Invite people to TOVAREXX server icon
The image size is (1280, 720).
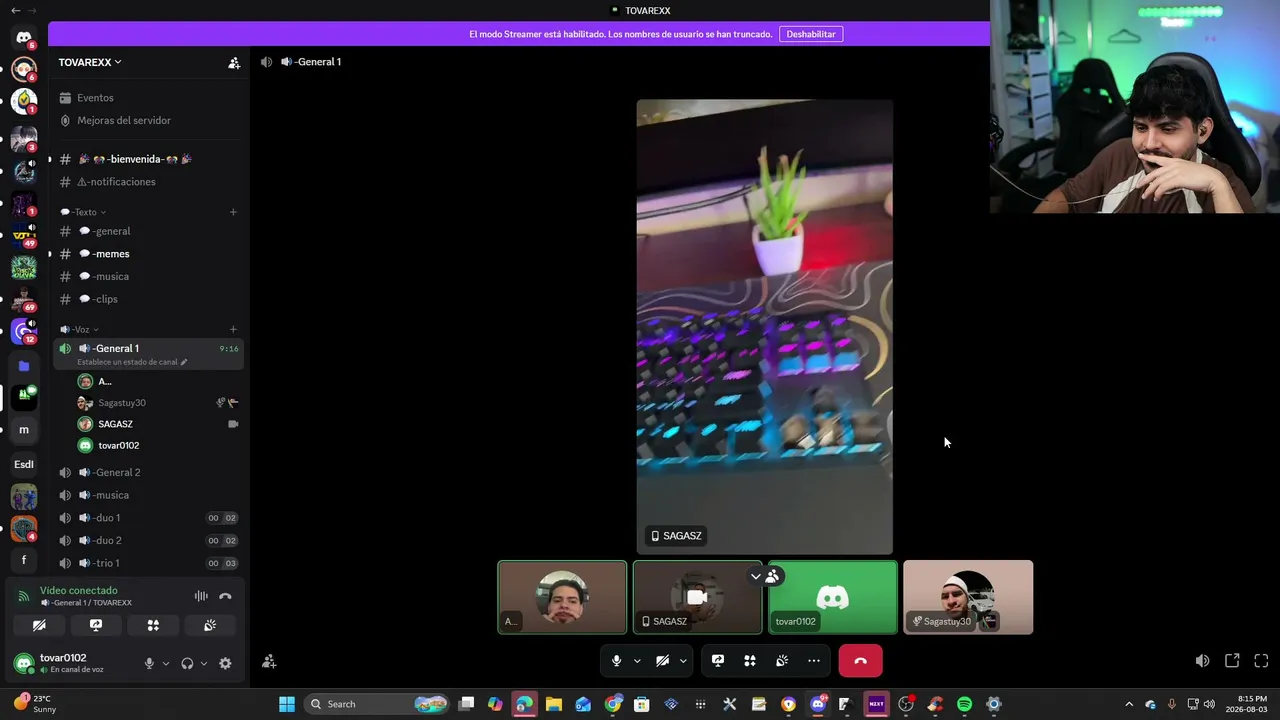(x=234, y=63)
